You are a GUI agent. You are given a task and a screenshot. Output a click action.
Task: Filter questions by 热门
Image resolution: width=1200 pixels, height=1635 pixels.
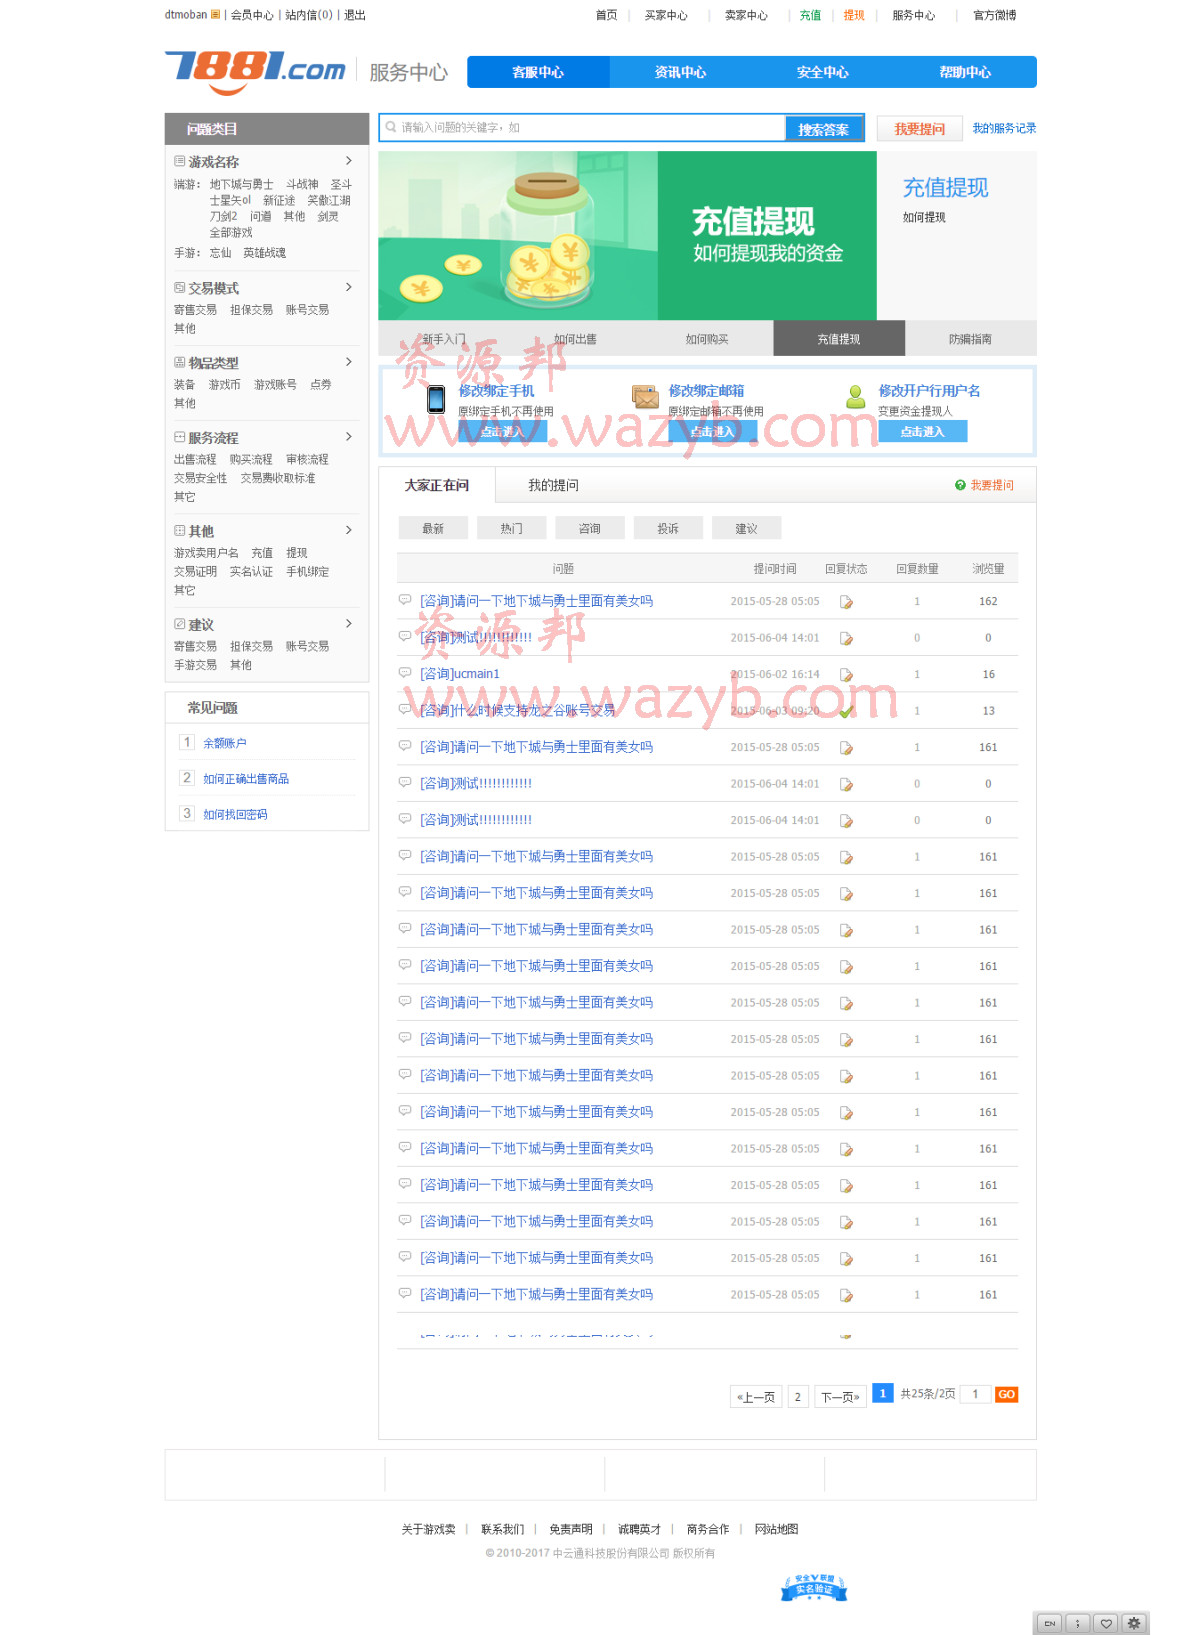[512, 528]
